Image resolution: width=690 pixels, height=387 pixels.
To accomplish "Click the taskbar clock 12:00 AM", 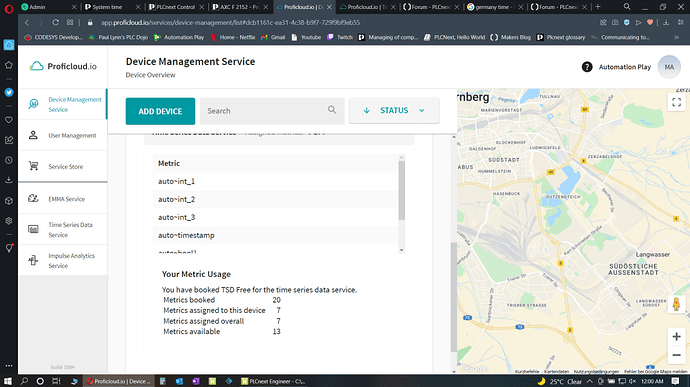I will 652,381.
